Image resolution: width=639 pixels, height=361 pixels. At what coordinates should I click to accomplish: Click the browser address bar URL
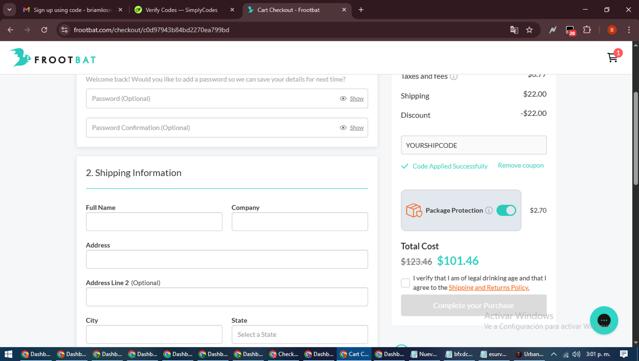point(151,30)
